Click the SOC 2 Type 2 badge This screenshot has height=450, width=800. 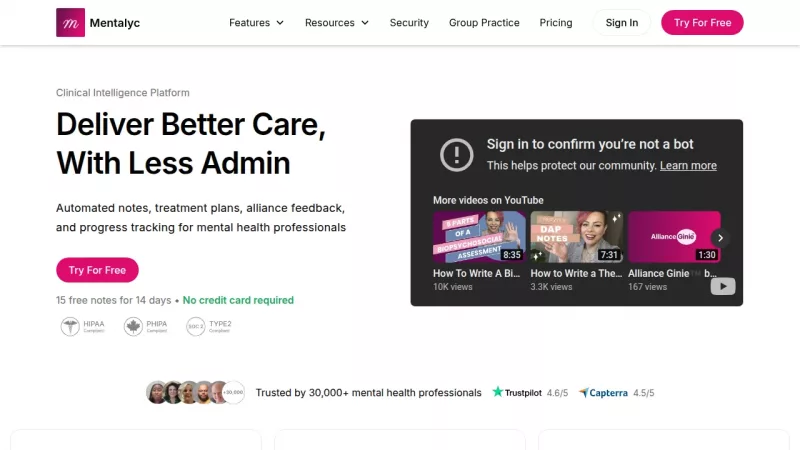[x=196, y=327]
